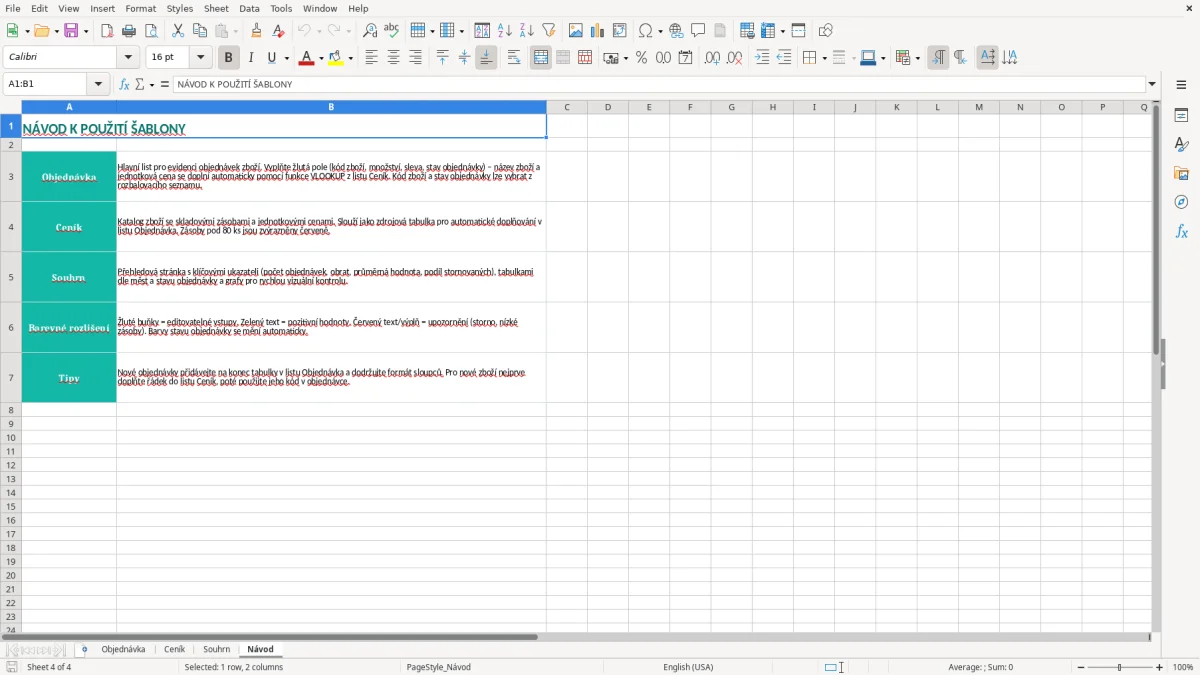Apply the red font color swatch
1200x675 pixels.
[306, 58]
